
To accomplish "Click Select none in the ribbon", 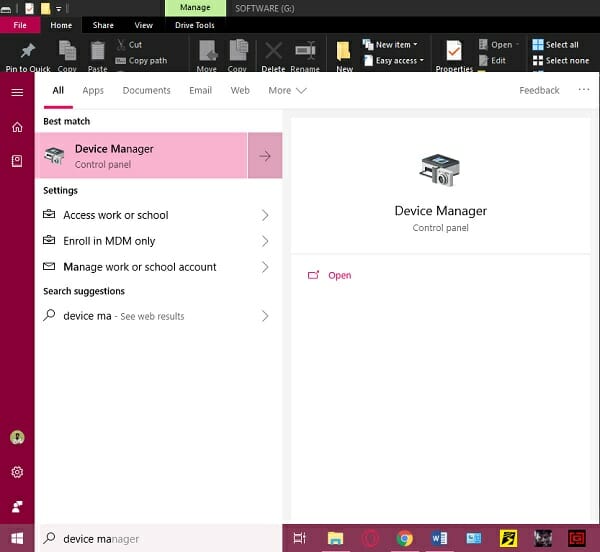I will pos(561,60).
